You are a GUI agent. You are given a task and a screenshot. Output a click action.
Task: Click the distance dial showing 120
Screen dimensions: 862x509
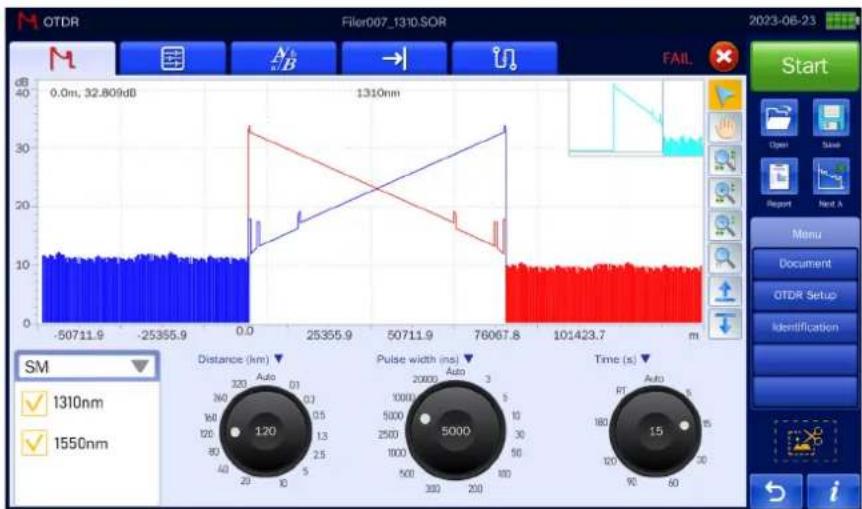click(265, 431)
